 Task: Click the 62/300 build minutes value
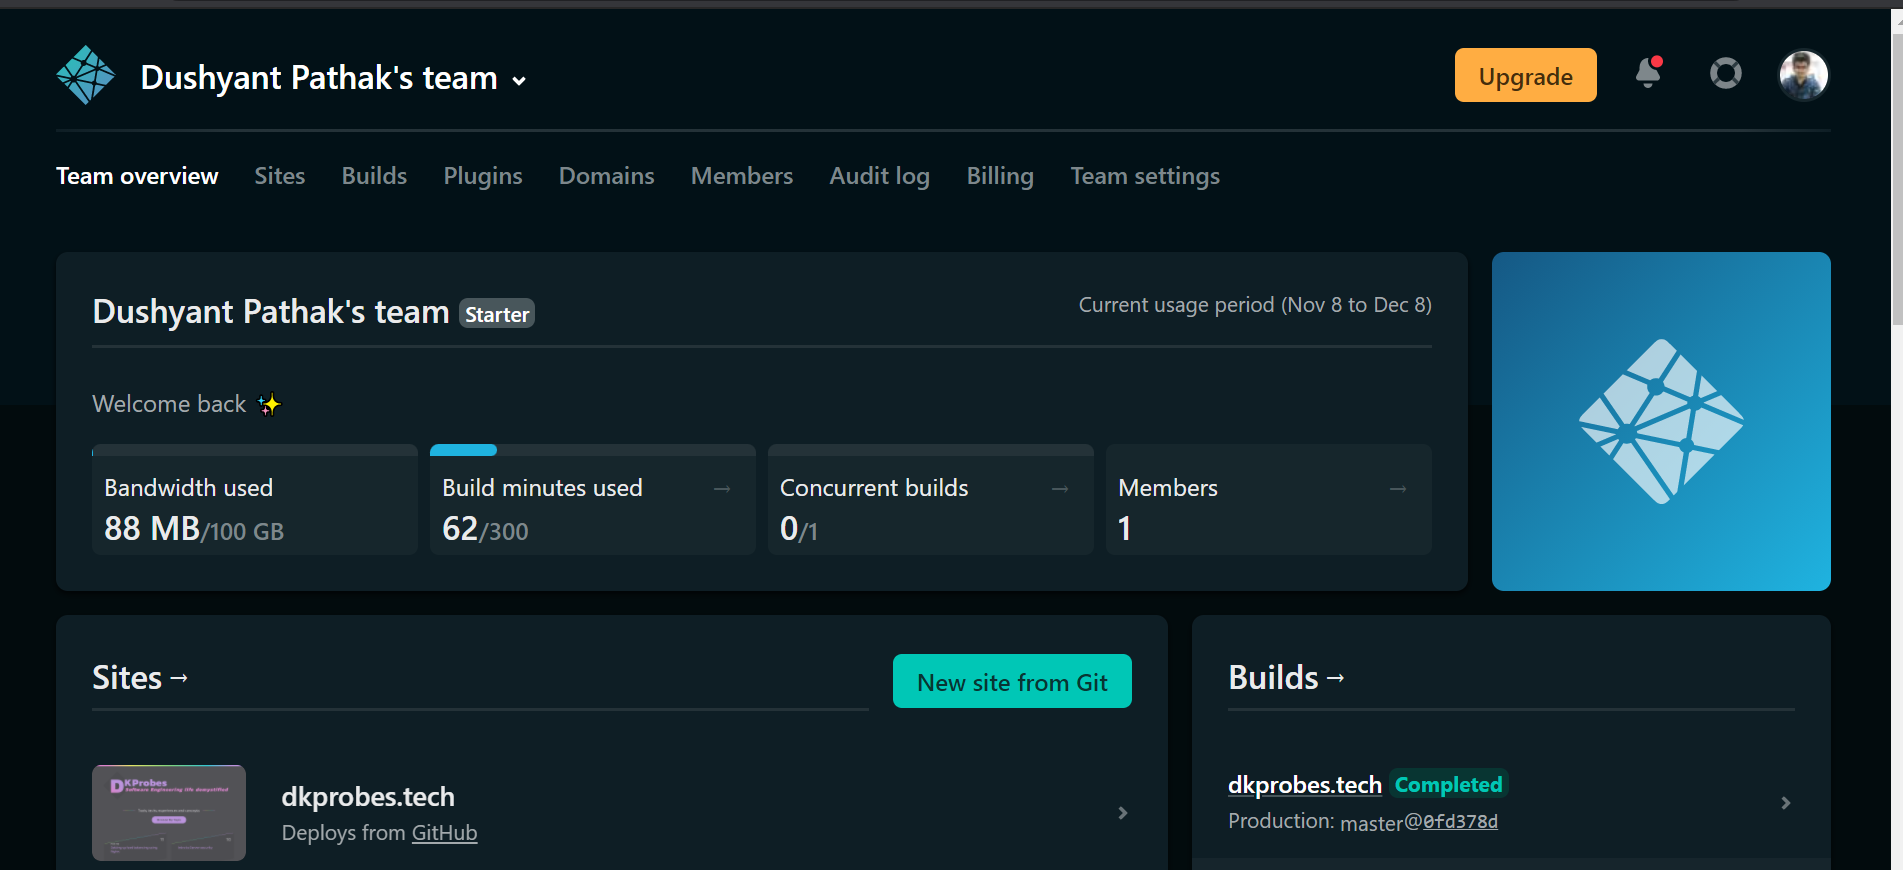485,529
